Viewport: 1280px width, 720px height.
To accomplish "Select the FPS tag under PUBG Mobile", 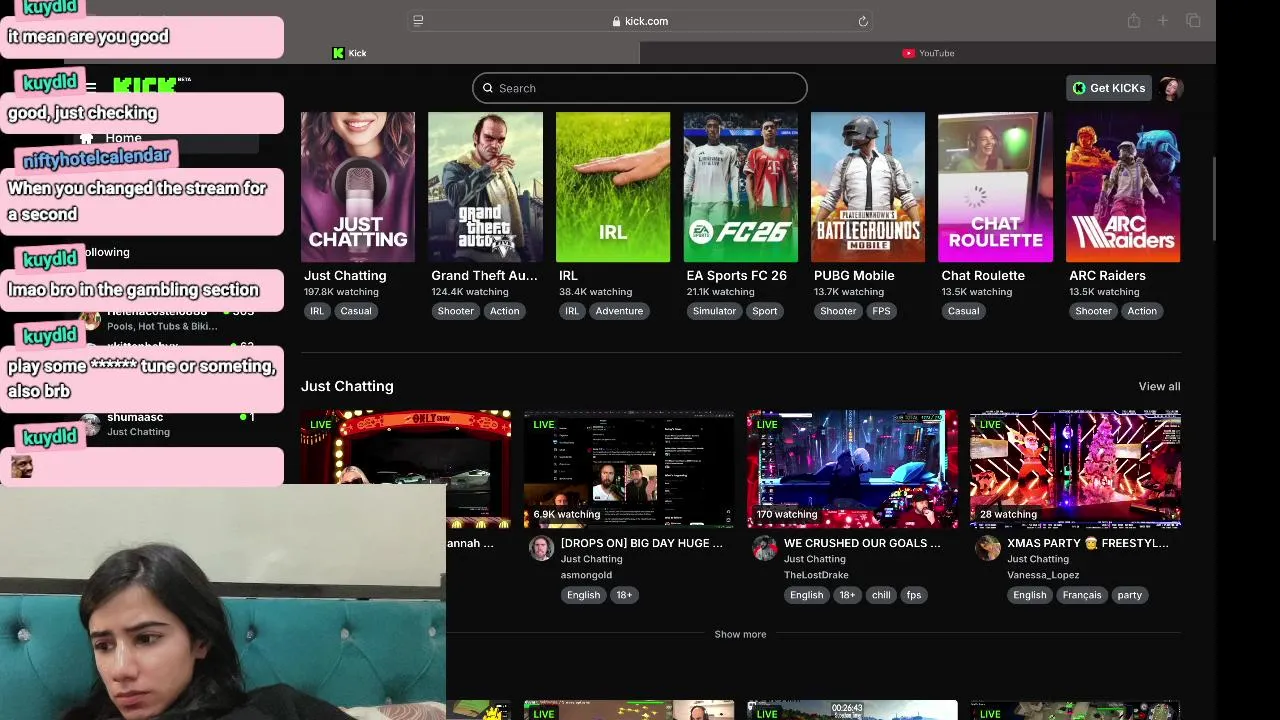I will click(881, 311).
